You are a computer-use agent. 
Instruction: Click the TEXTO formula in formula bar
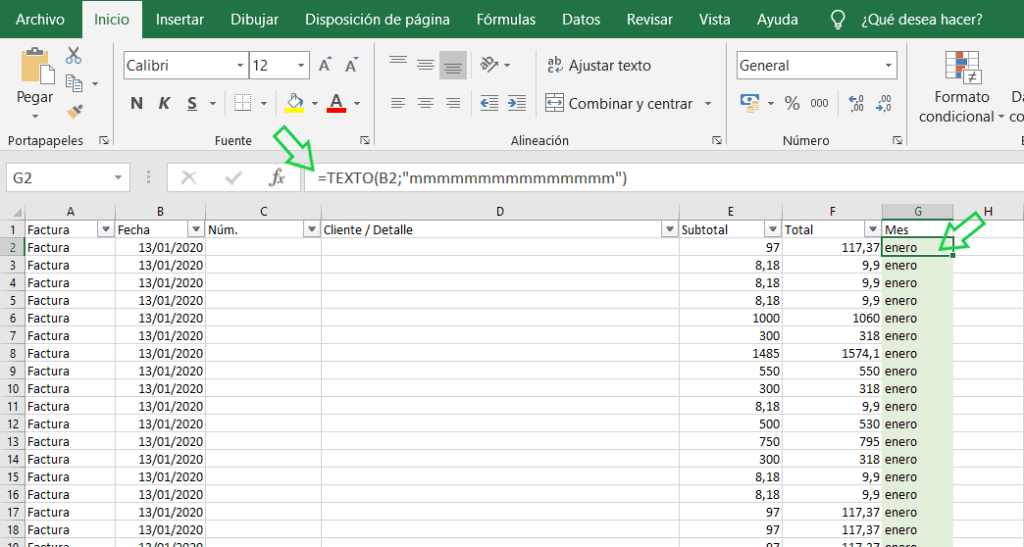click(x=472, y=178)
